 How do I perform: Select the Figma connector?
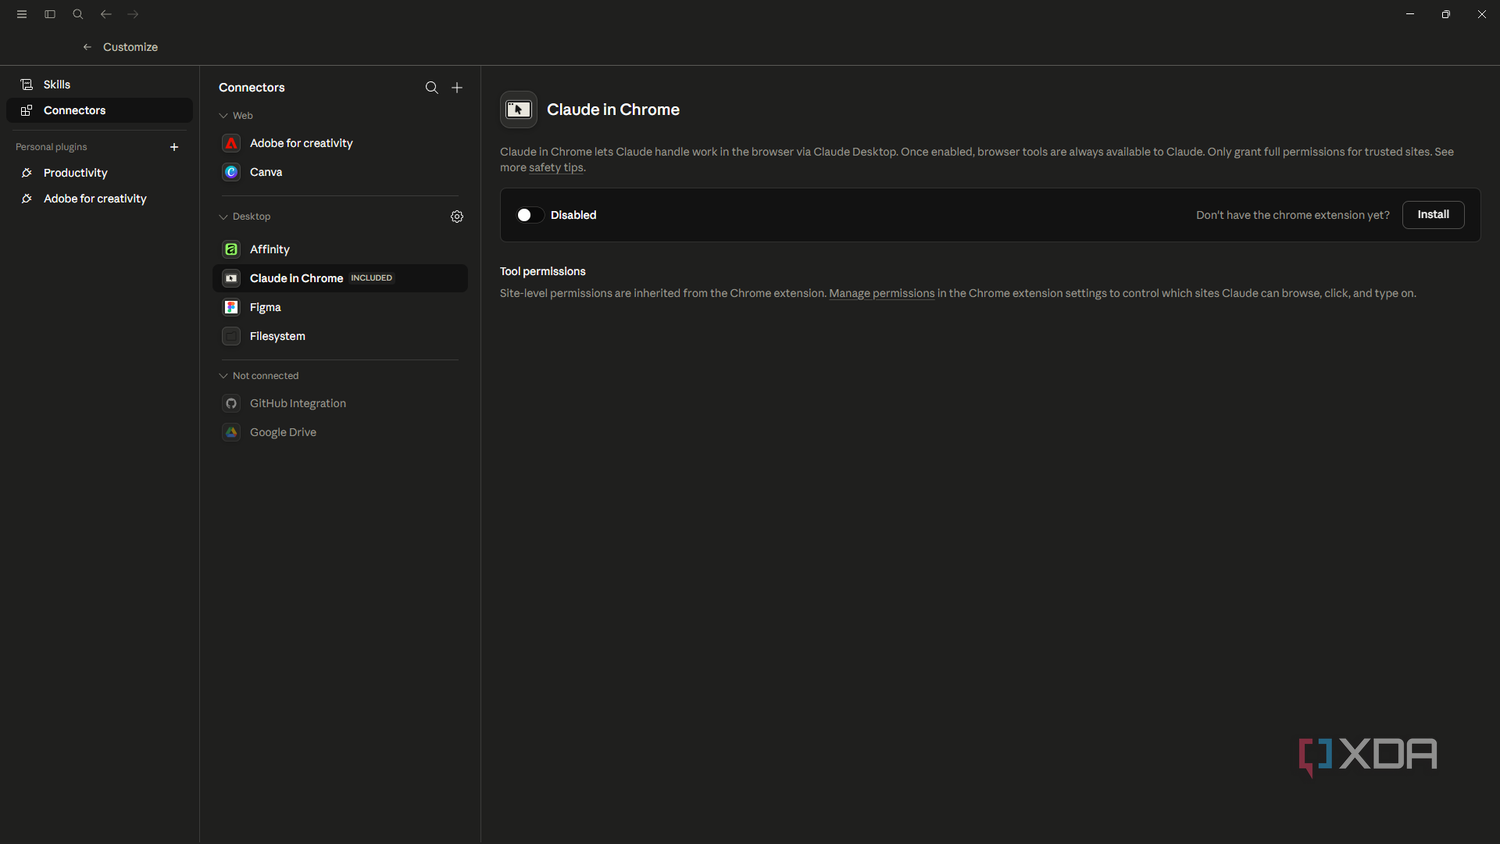[340, 307]
